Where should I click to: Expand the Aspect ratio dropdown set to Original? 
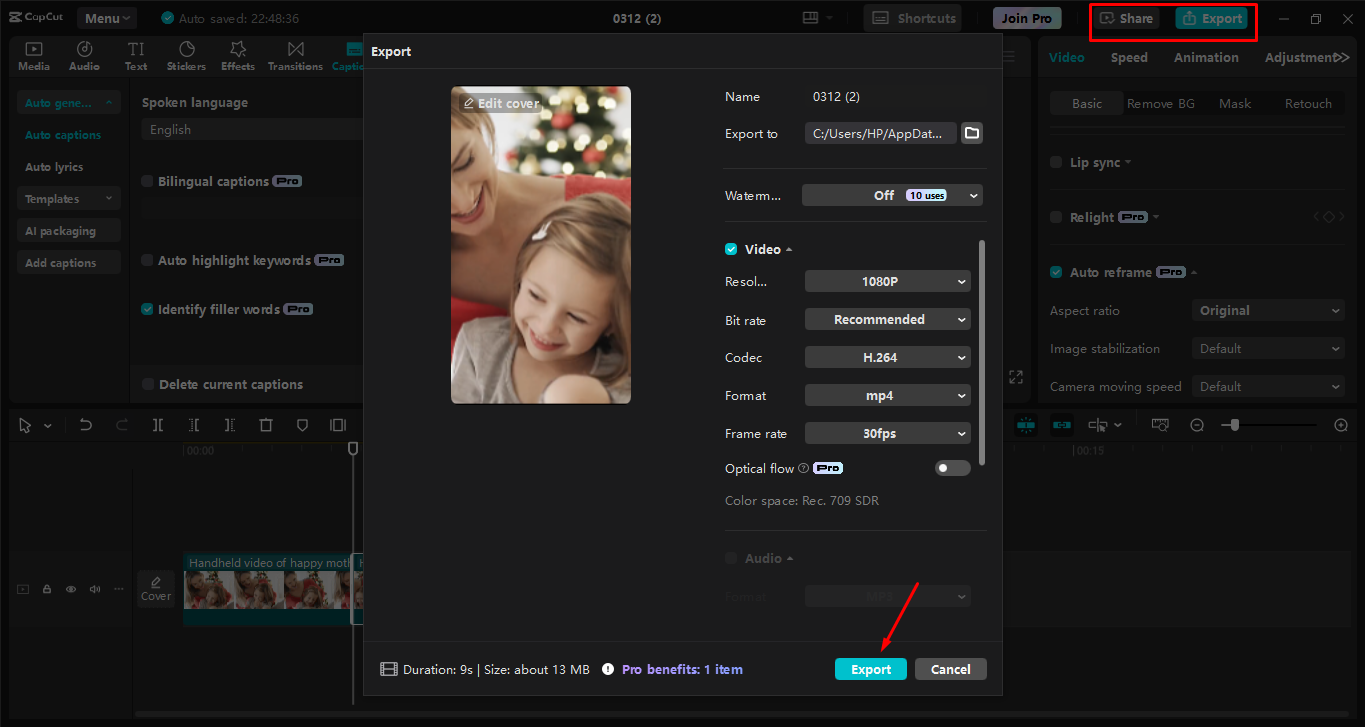click(1267, 310)
